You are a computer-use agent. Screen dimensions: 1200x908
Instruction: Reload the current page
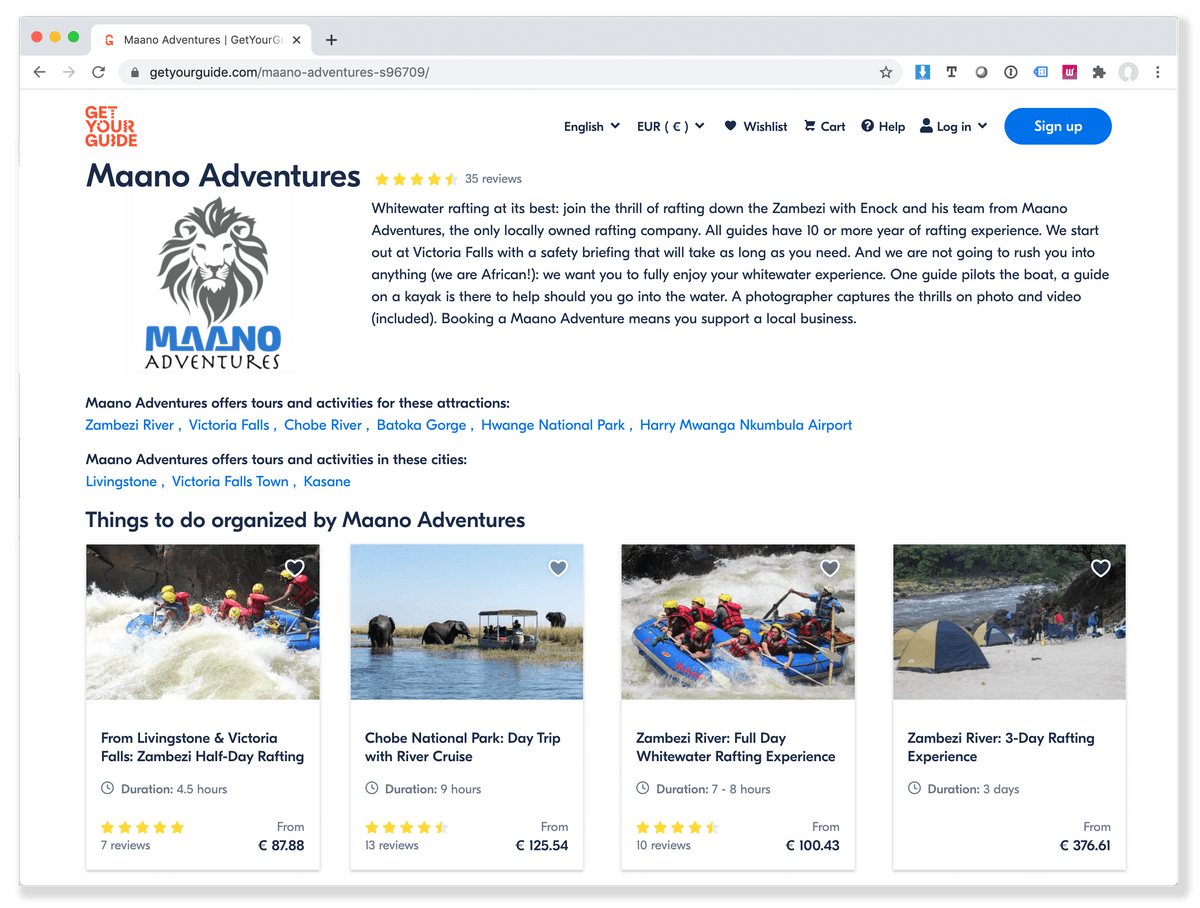click(98, 72)
